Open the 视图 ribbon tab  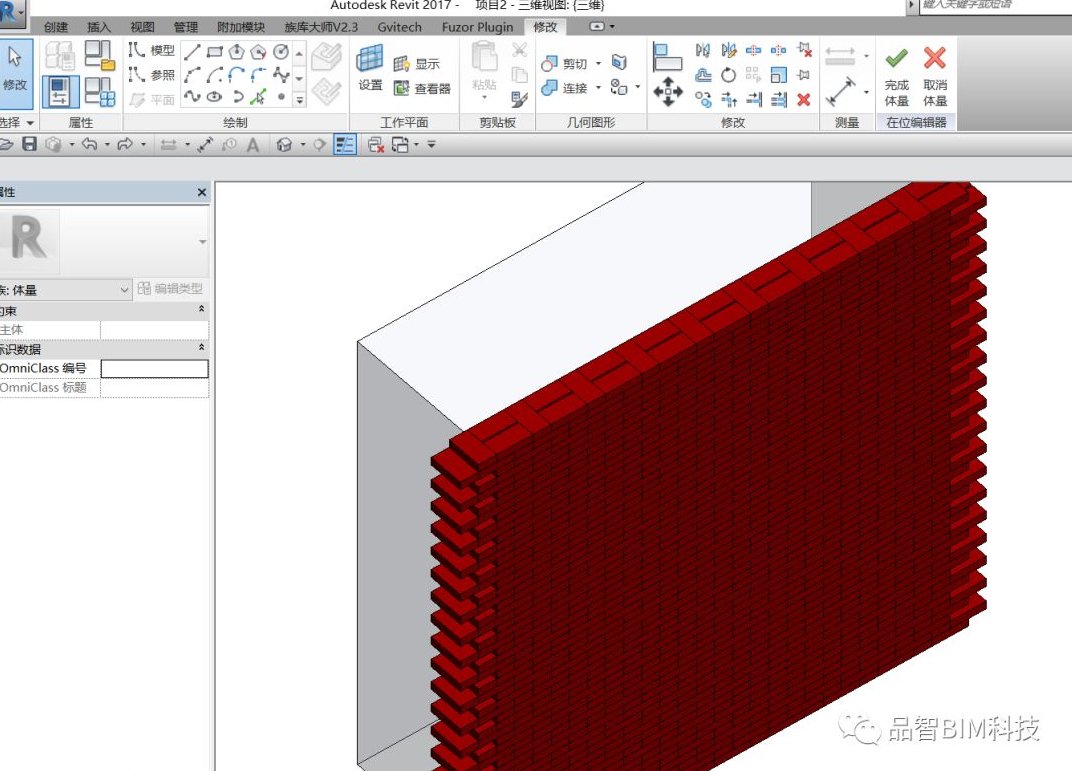(x=142, y=27)
